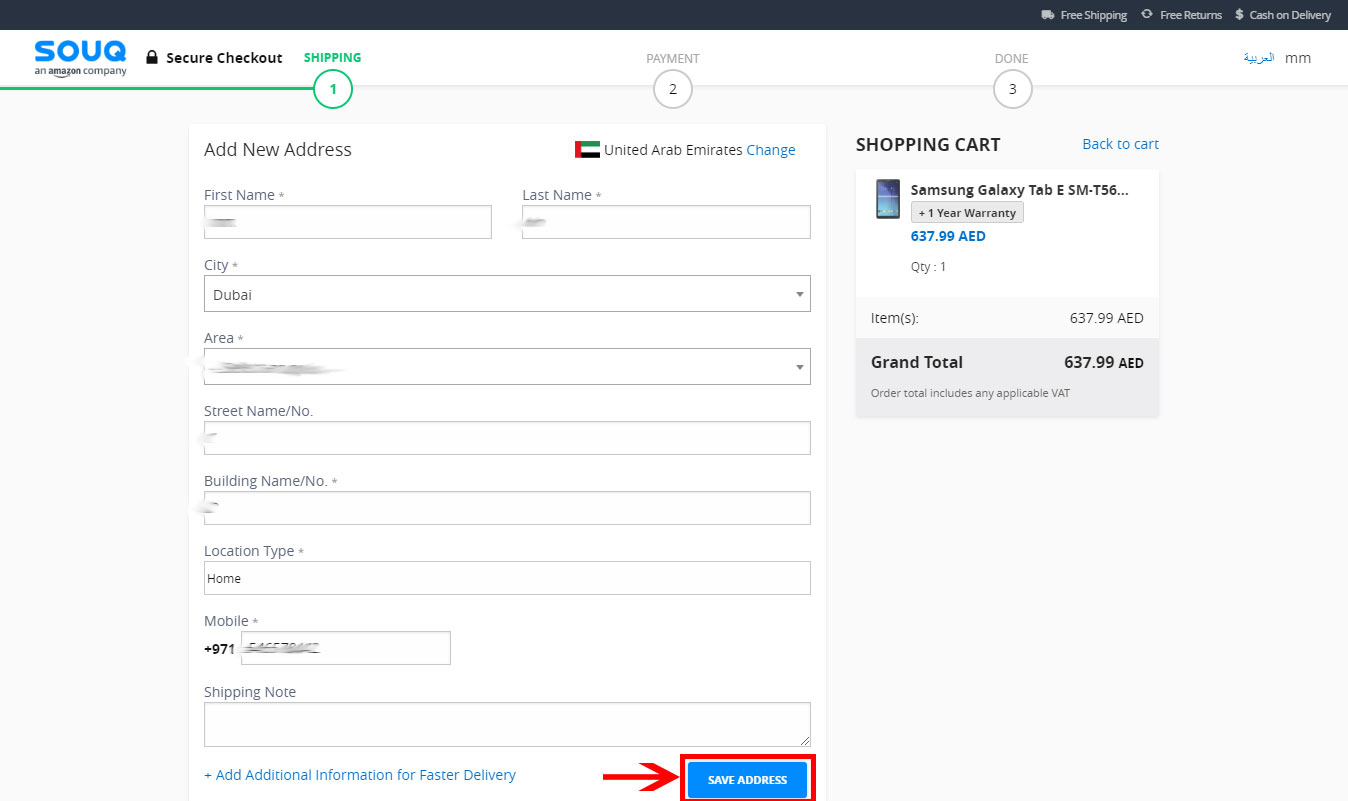
Task: Click the secure checkout padlock icon
Action: [x=152, y=58]
